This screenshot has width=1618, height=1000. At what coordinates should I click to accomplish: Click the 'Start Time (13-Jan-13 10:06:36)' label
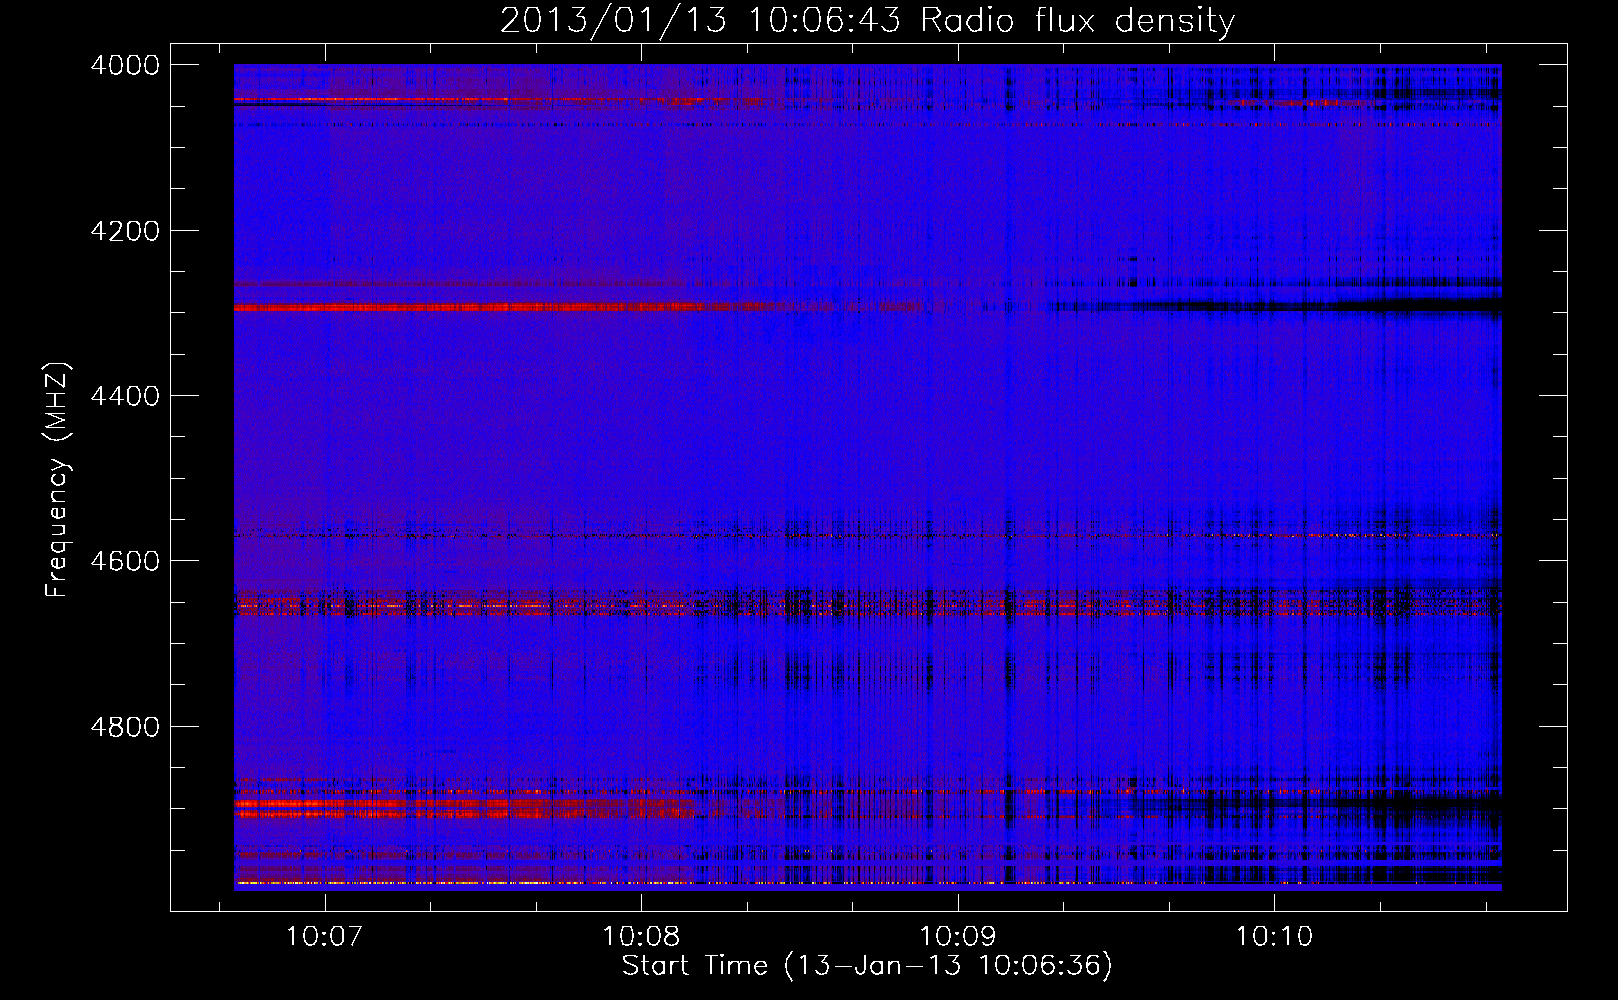point(867,966)
